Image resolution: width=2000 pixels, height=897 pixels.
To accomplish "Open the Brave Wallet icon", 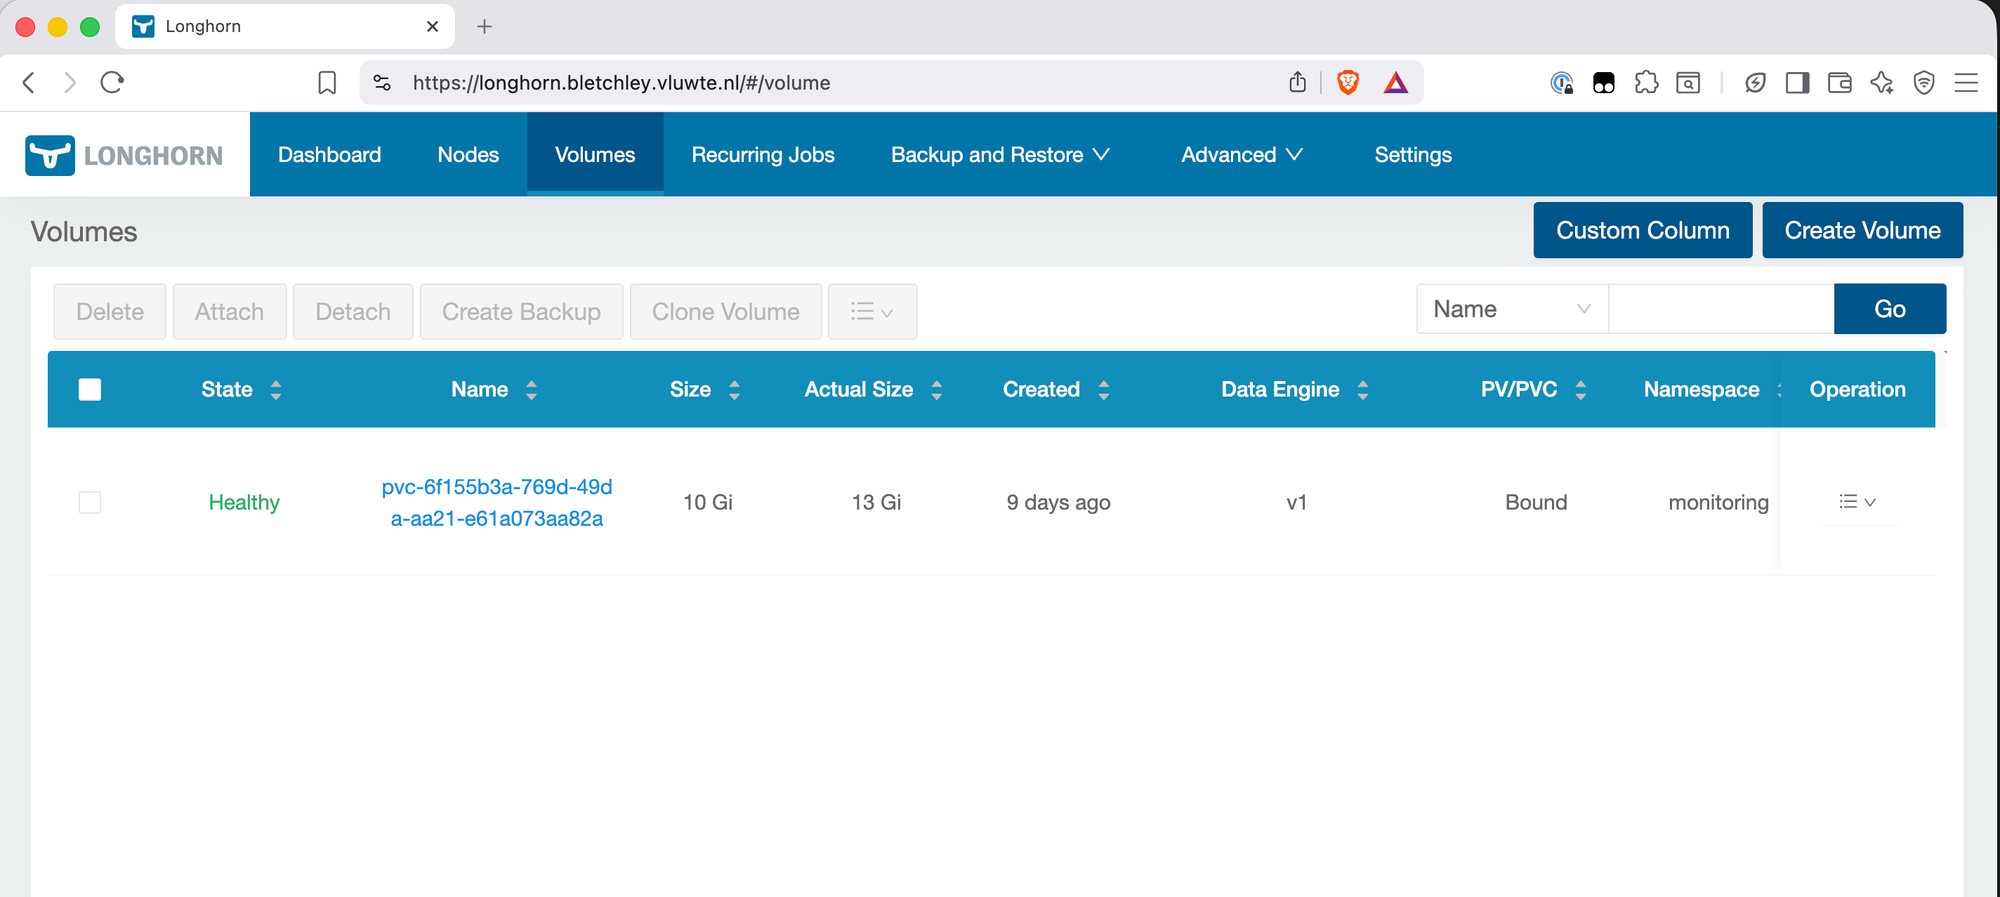I will pos(1840,83).
